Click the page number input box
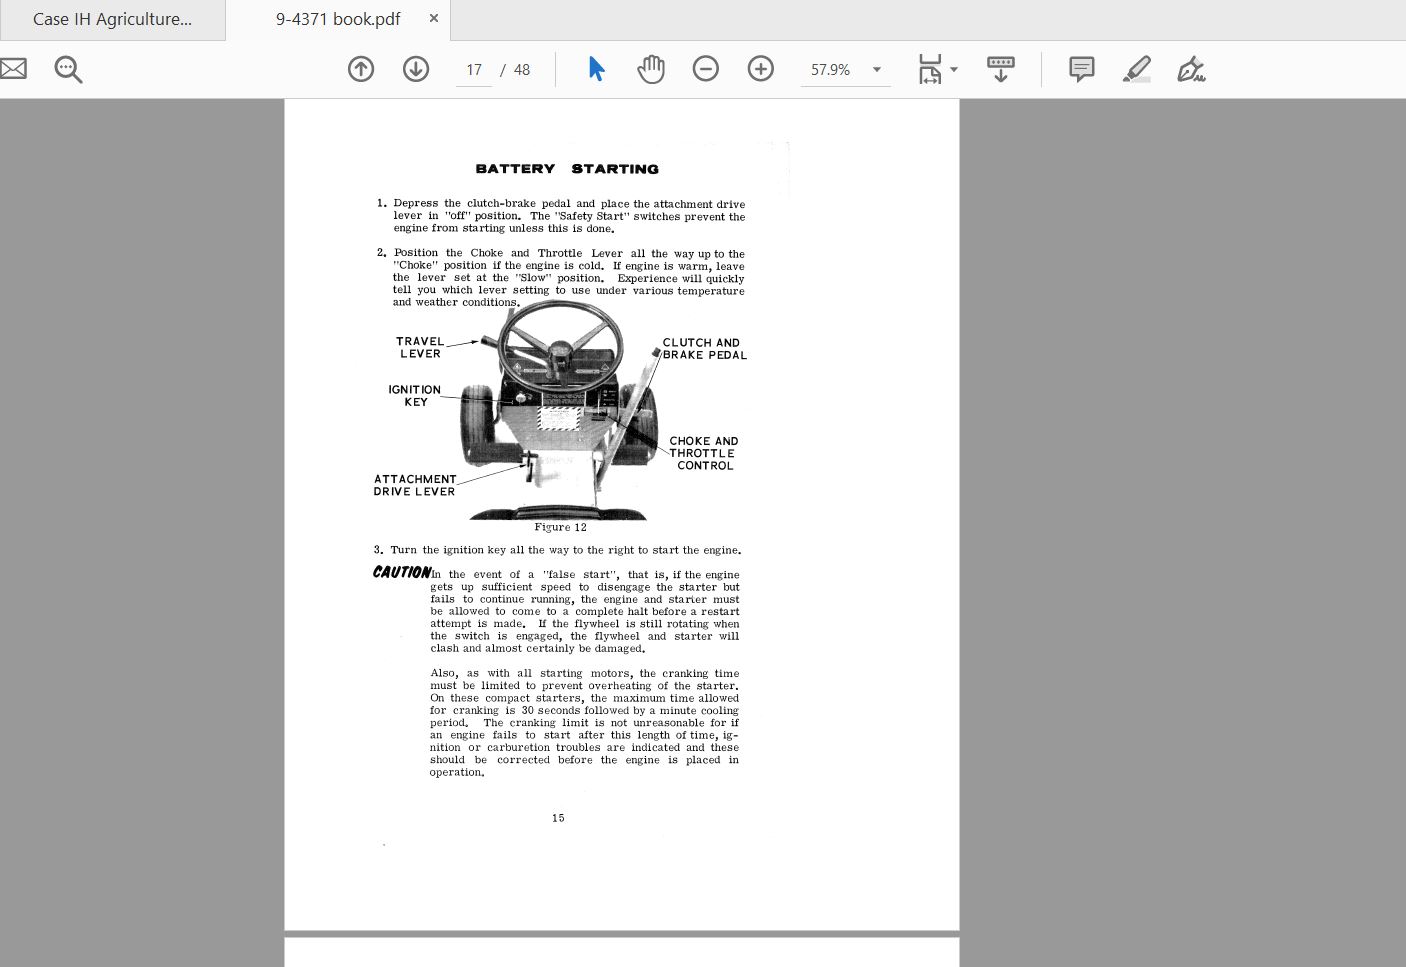 (x=473, y=69)
